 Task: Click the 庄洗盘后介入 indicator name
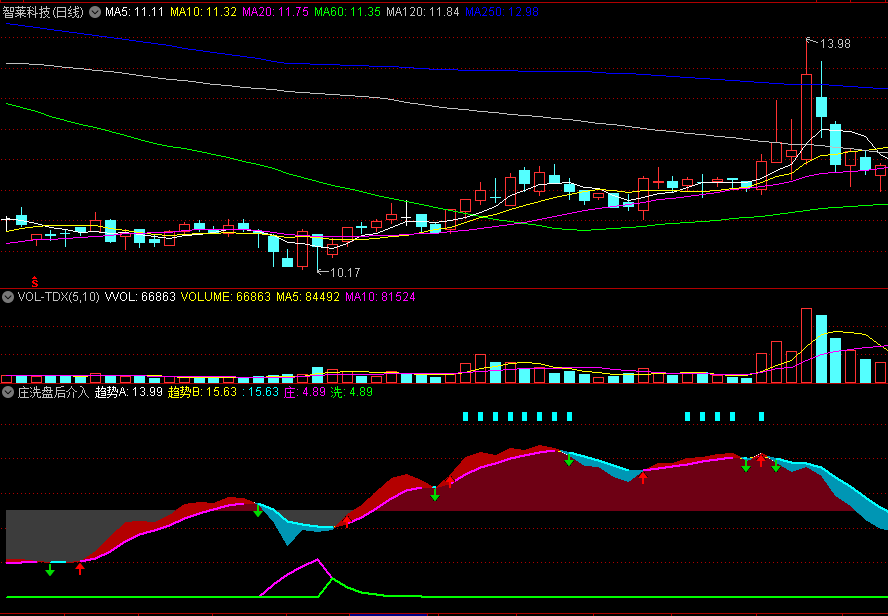tap(53, 392)
